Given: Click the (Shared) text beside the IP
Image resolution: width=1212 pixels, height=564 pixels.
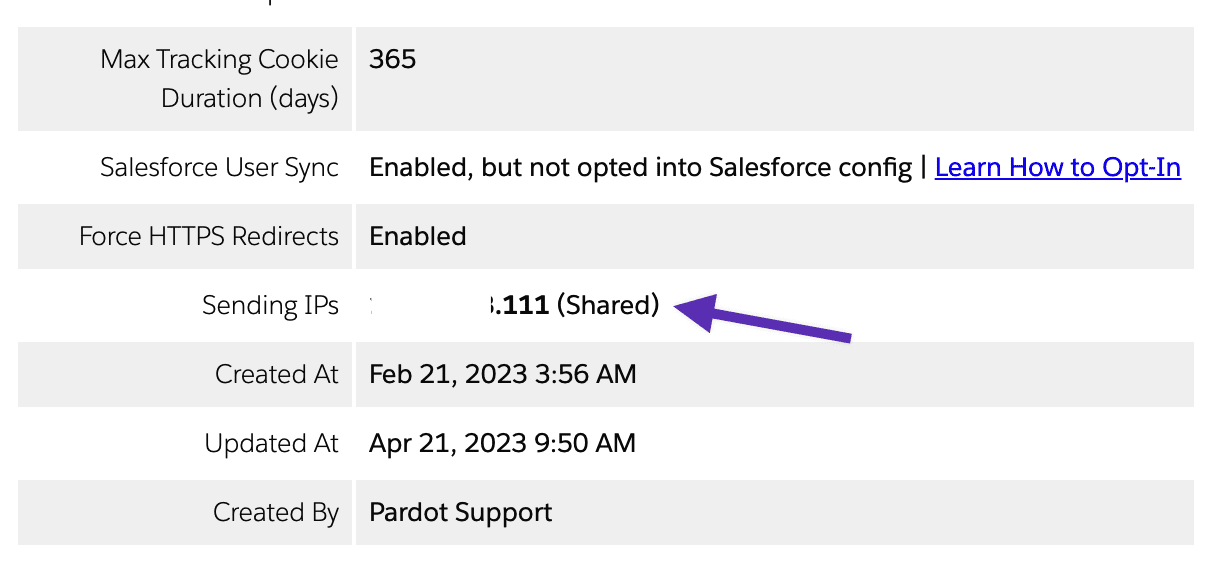Looking at the screenshot, I should (x=608, y=305).
